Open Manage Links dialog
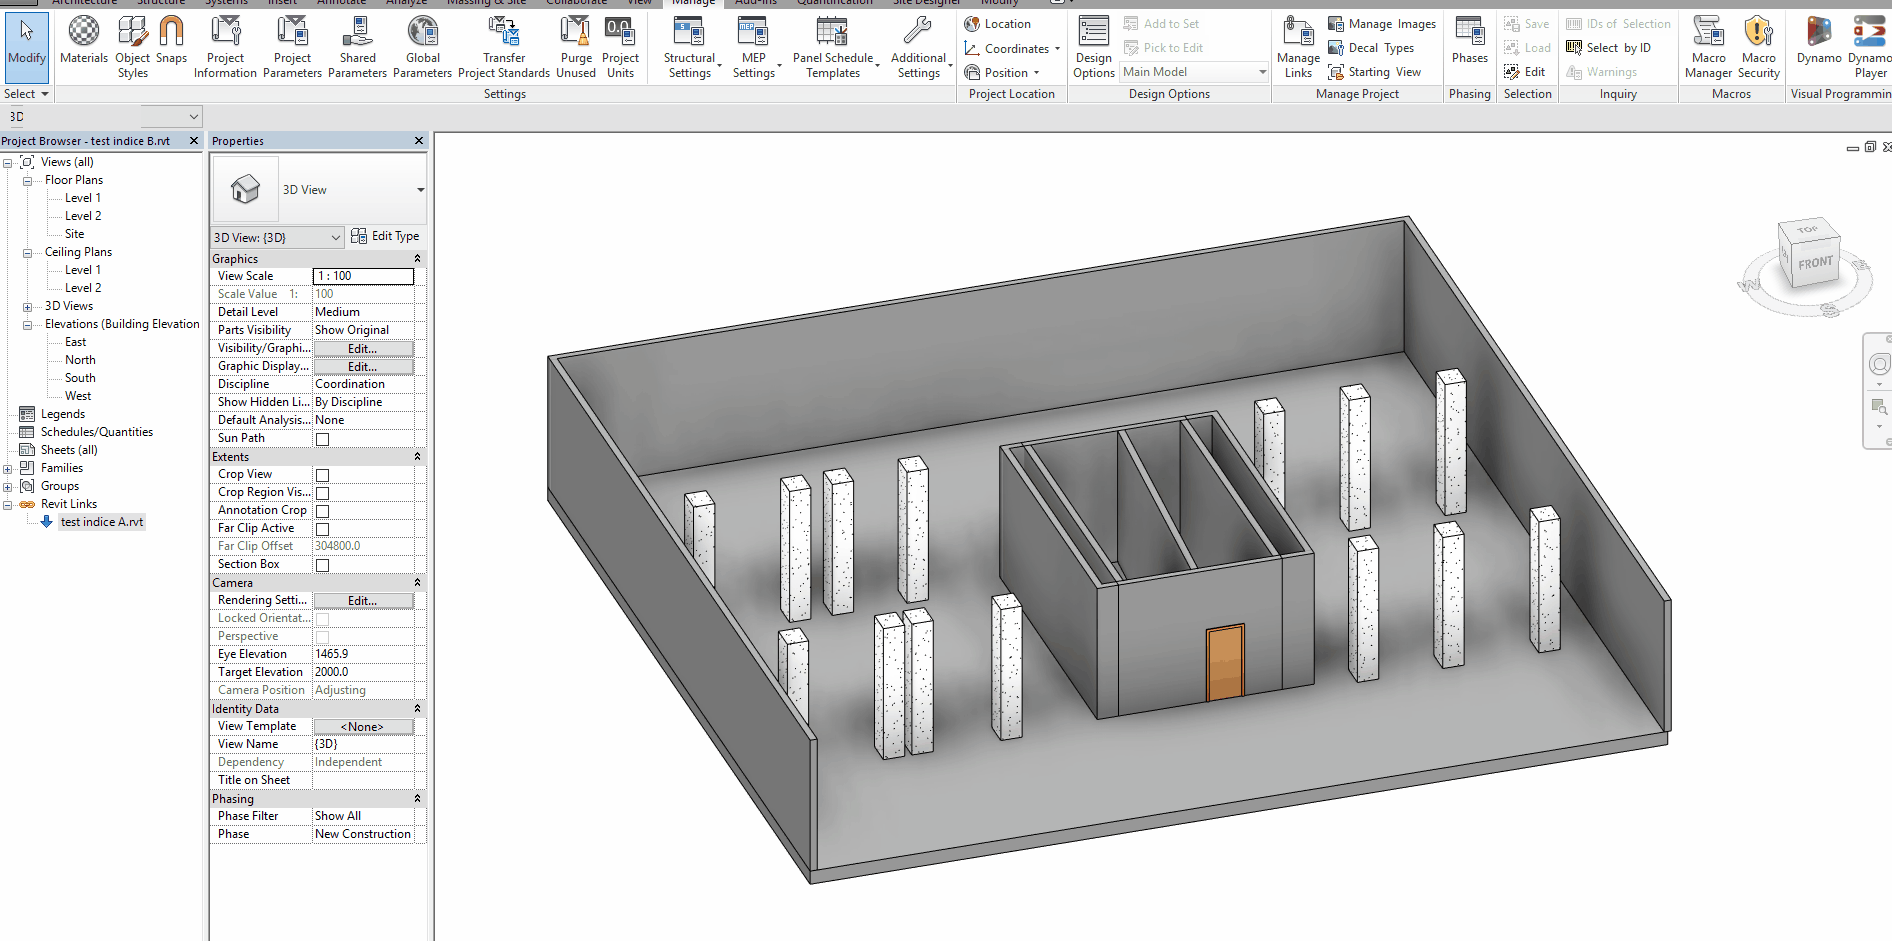Viewport: 1892px width, 941px height. pos(1298,45)
